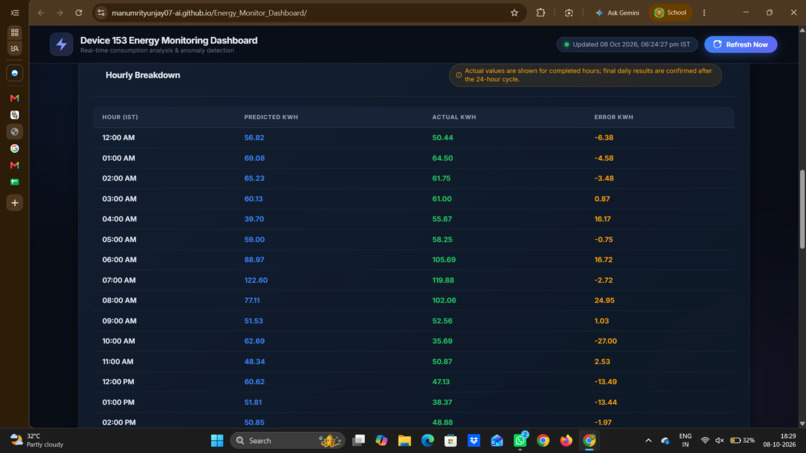This screenshot has height=453, width=806.
Task: Open tab search icon in sidebar
Action: (x=15, y=48)
